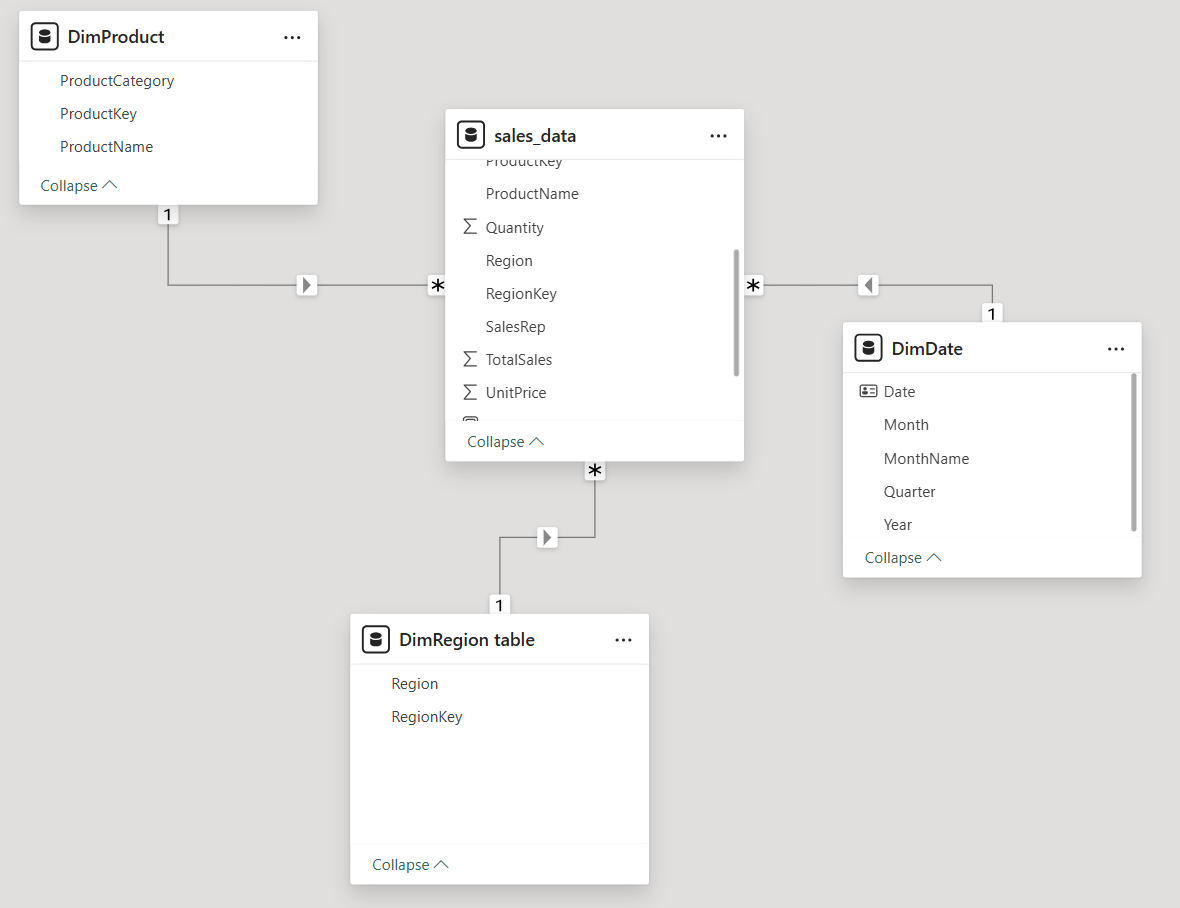
Task: Click the sales_data field list scrollbar
Action: point(736,313)
